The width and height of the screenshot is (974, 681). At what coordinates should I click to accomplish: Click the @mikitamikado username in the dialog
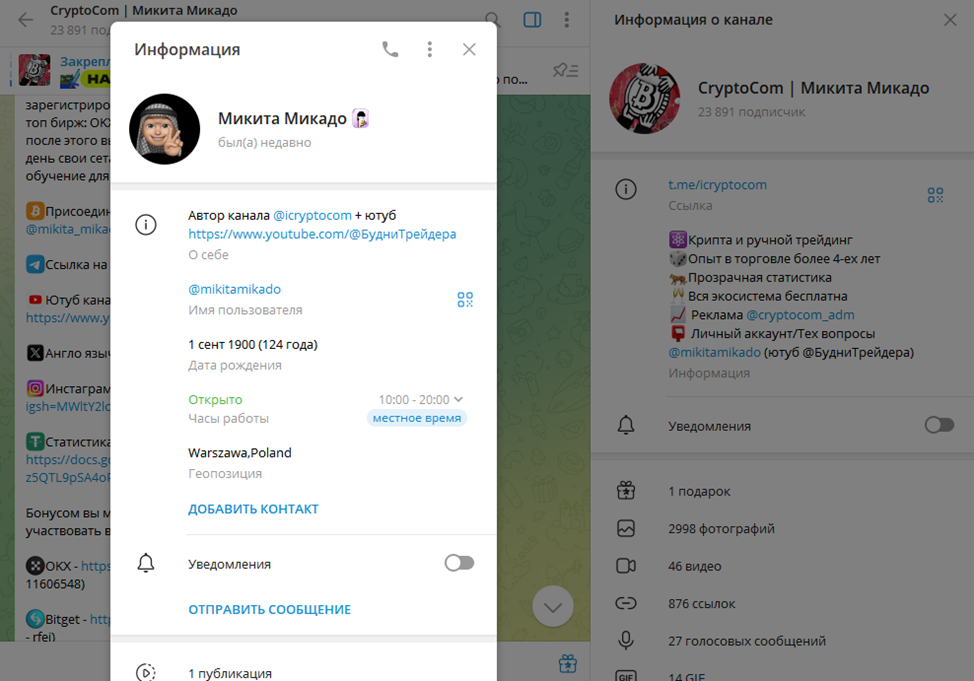235,289
